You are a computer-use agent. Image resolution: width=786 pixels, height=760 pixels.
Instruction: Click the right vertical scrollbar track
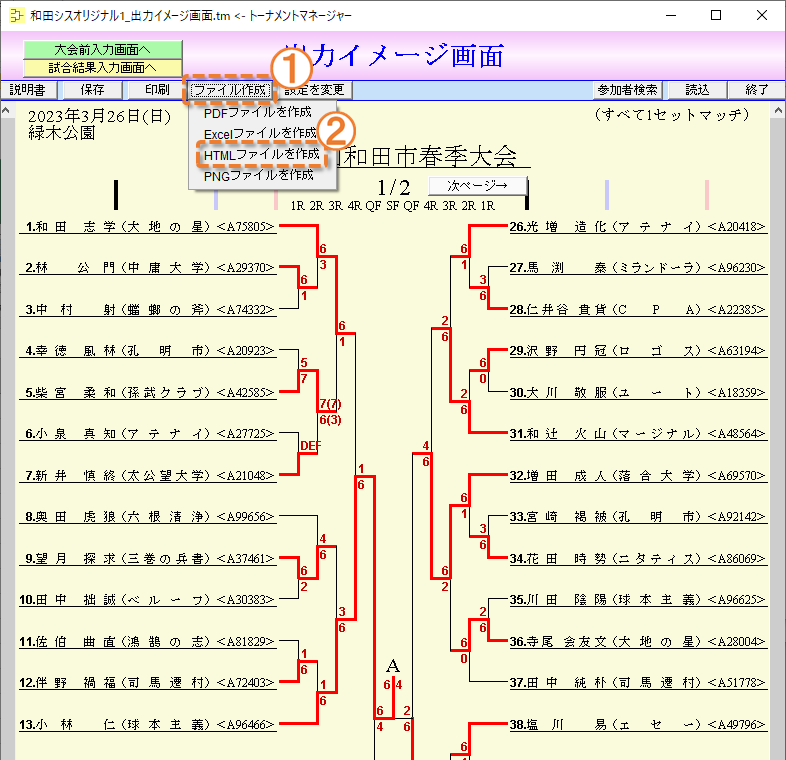click(778, 439)
